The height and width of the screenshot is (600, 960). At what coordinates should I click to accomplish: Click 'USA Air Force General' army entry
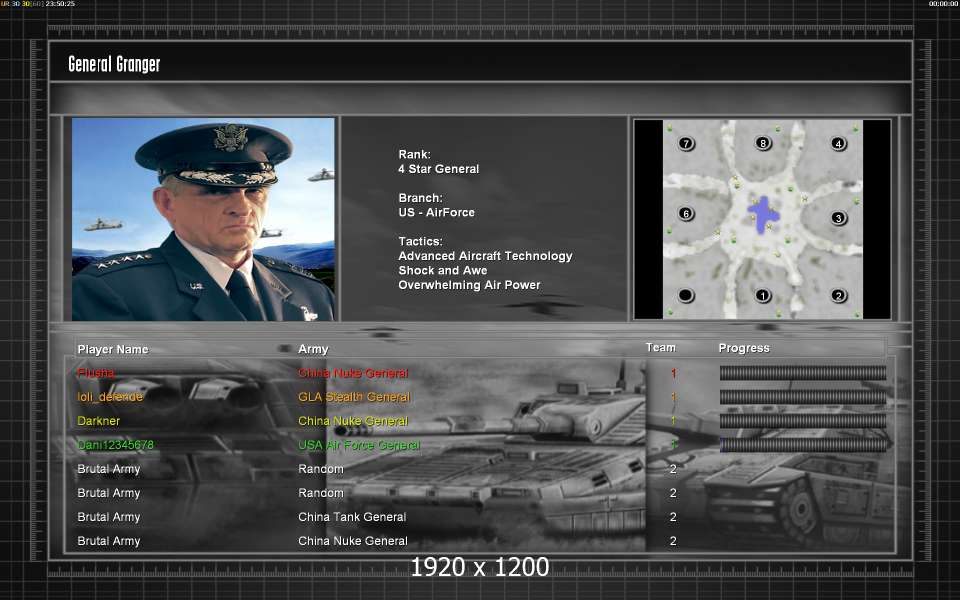click(x=359, y=444)
